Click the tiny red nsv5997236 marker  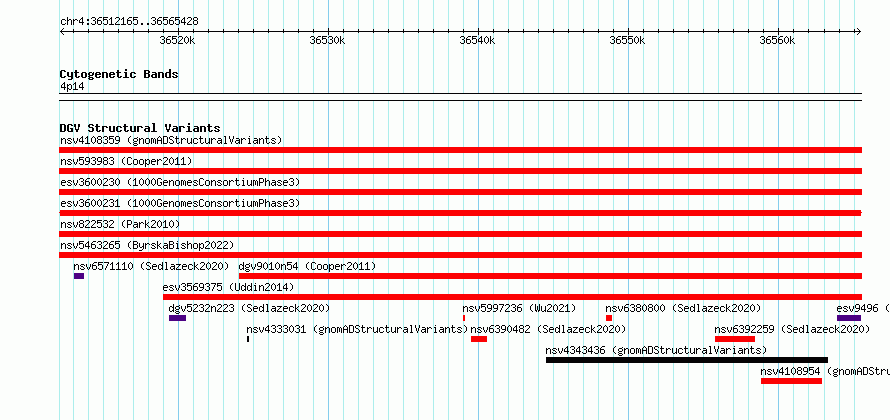(464, 318)
